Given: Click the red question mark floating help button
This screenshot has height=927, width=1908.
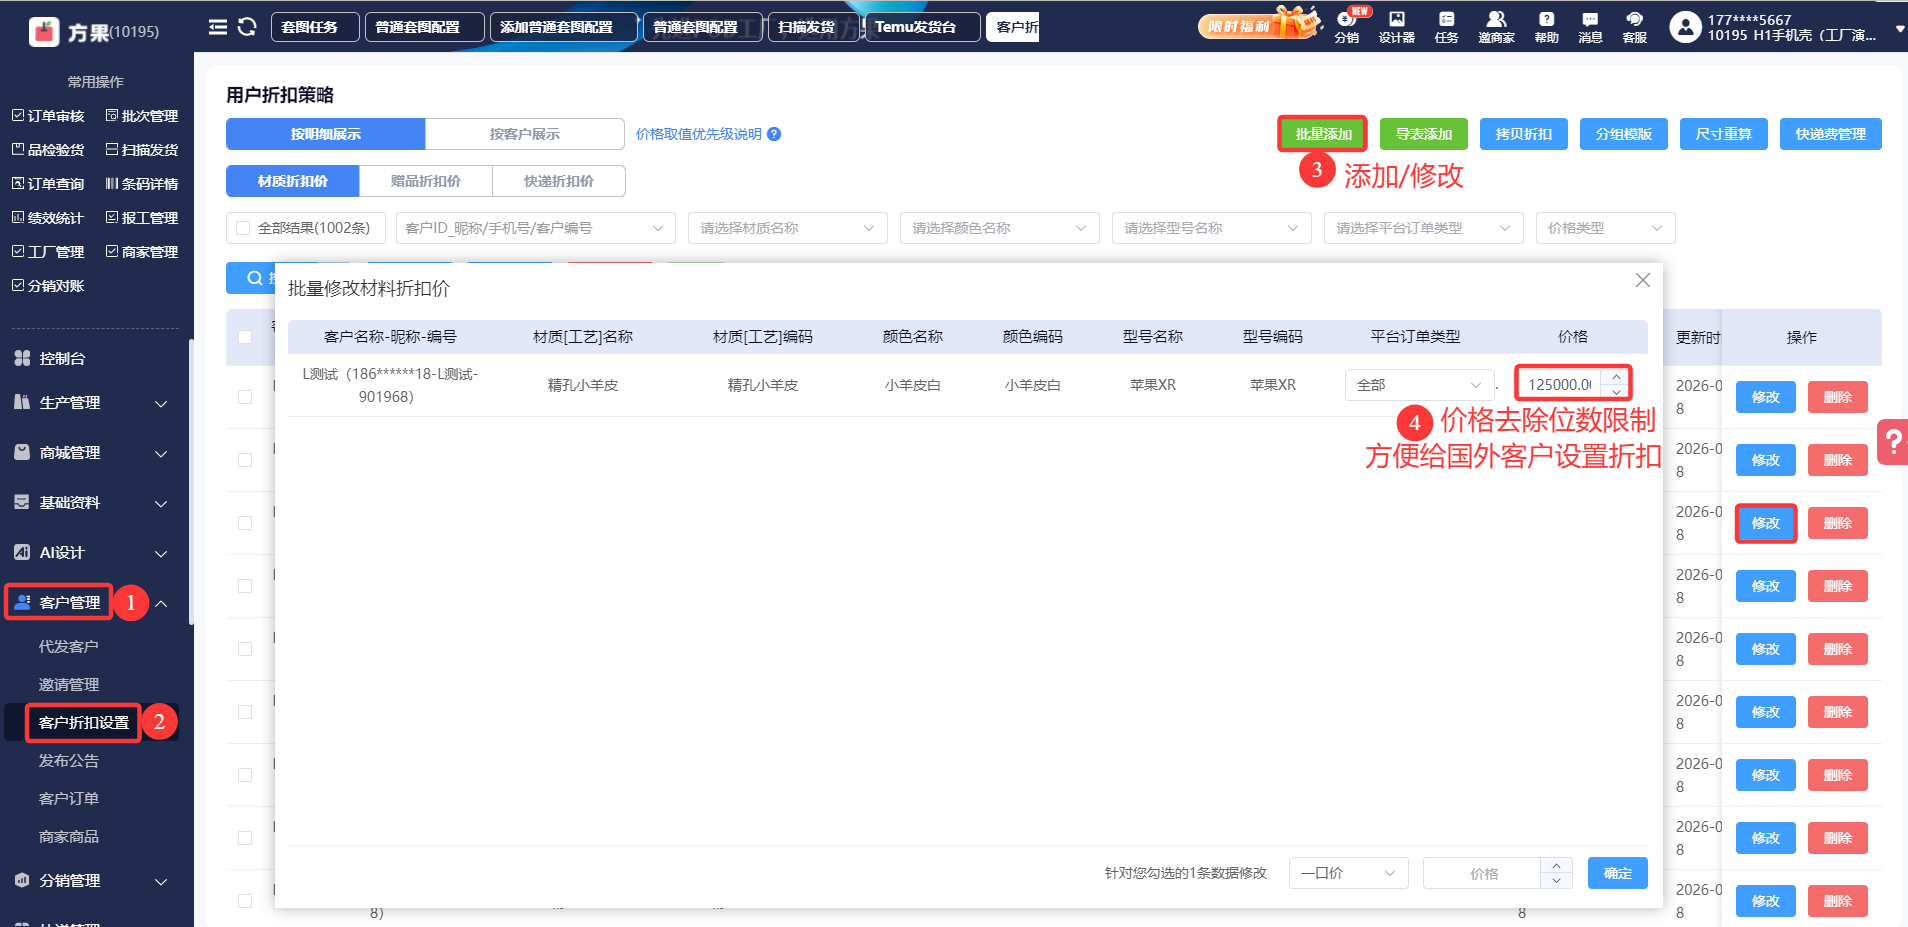Looking at the screenshot, I should pos(1893,441).
